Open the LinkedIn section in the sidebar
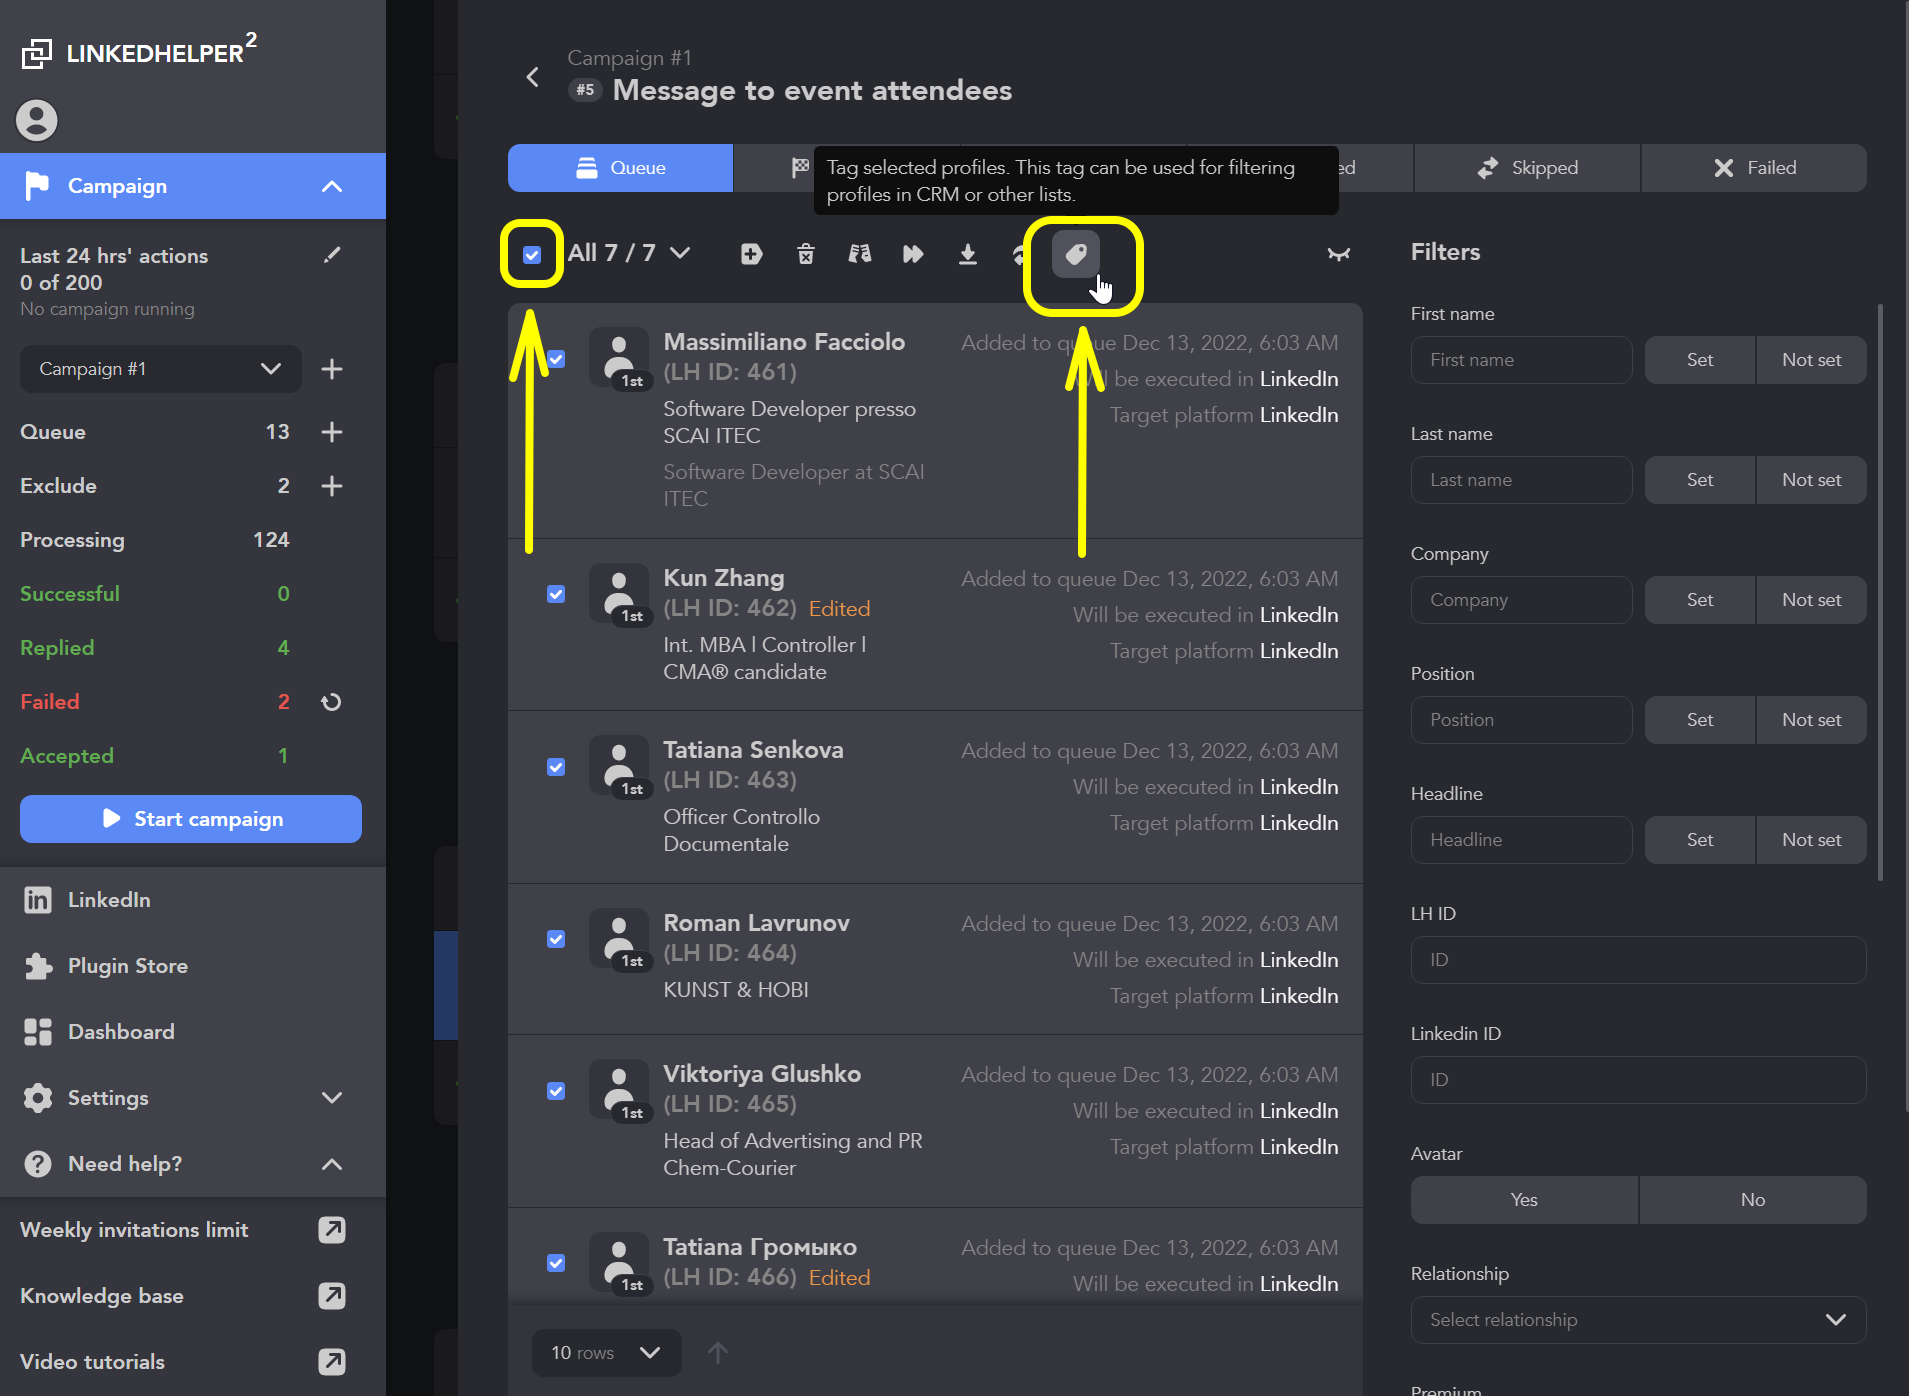The image size is (1909, 1396). point(109,899)
